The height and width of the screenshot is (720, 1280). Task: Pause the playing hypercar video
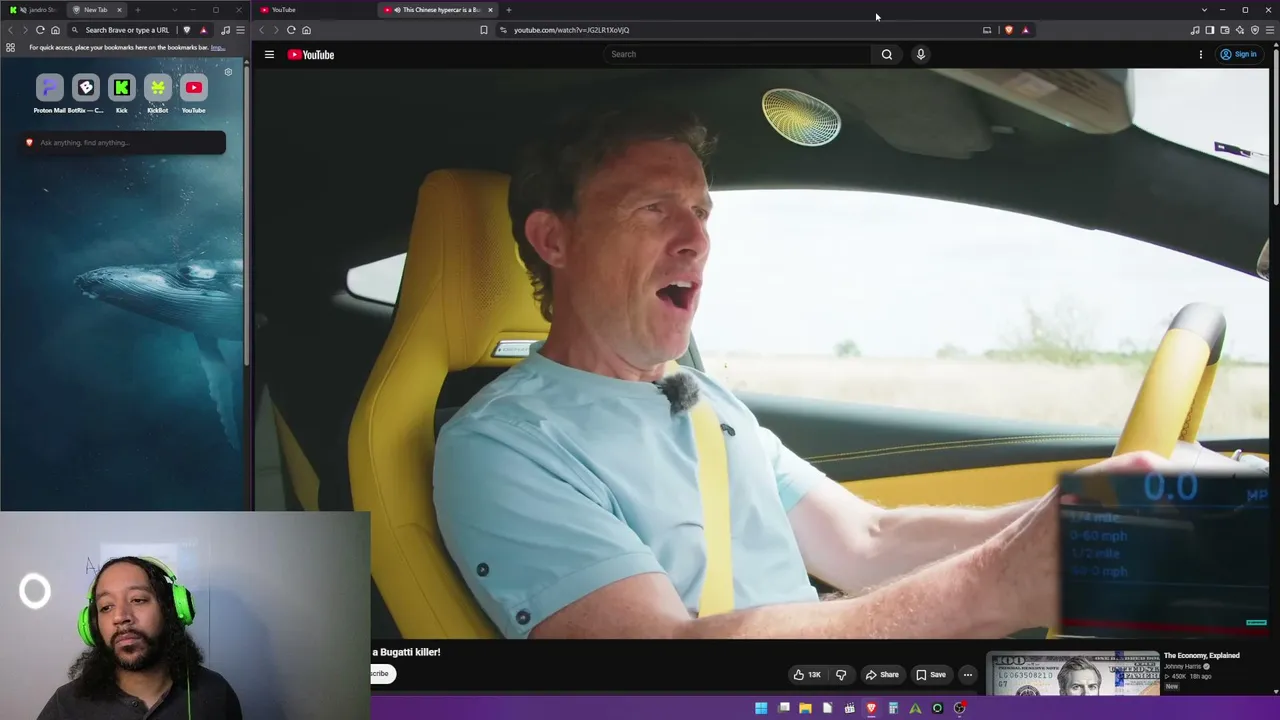(x=760, y=353)
